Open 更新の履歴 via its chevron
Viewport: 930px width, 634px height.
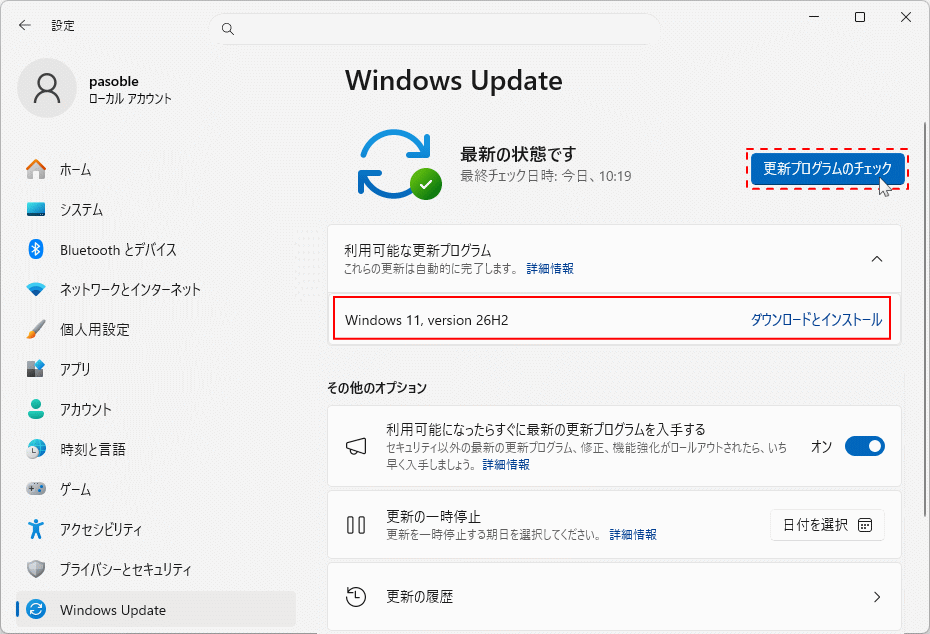tap(877, 597)
